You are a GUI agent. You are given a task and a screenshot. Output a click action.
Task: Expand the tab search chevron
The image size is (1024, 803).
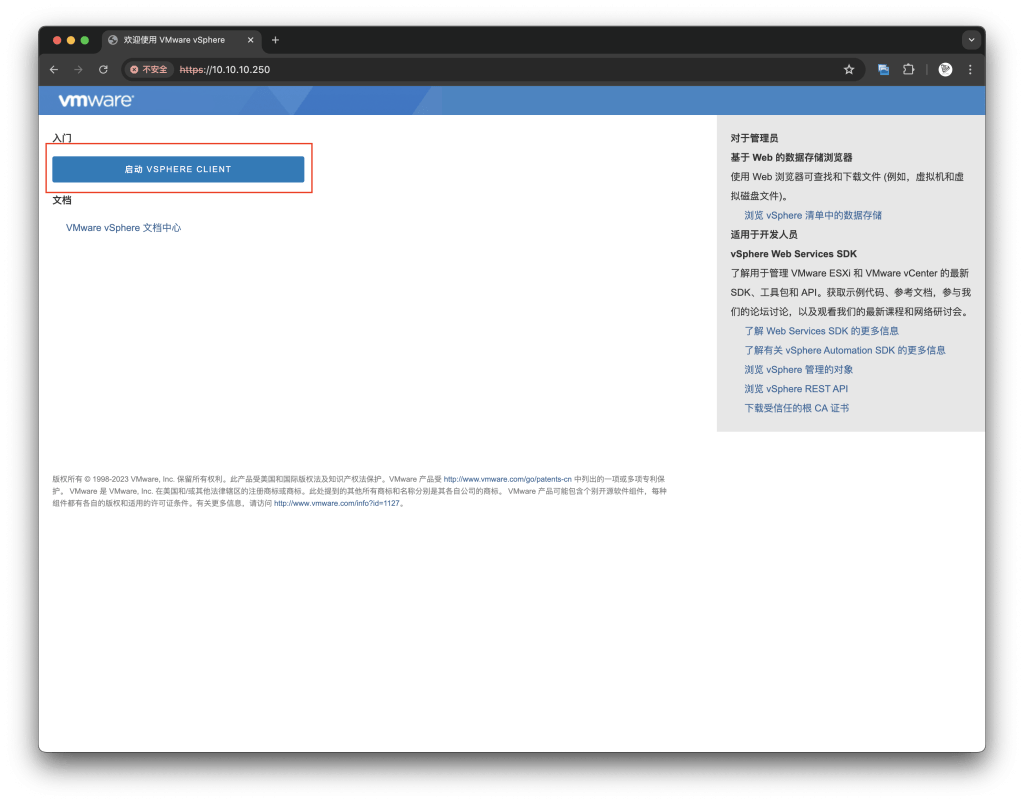pos(971,40)
